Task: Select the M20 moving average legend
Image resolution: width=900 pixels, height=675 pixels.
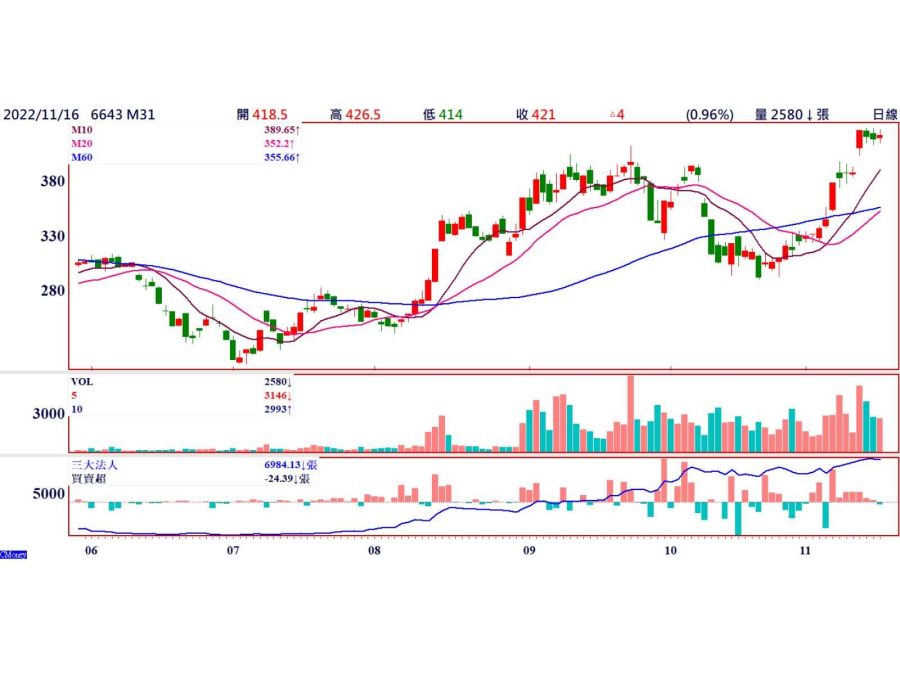Action: [82, 144]
